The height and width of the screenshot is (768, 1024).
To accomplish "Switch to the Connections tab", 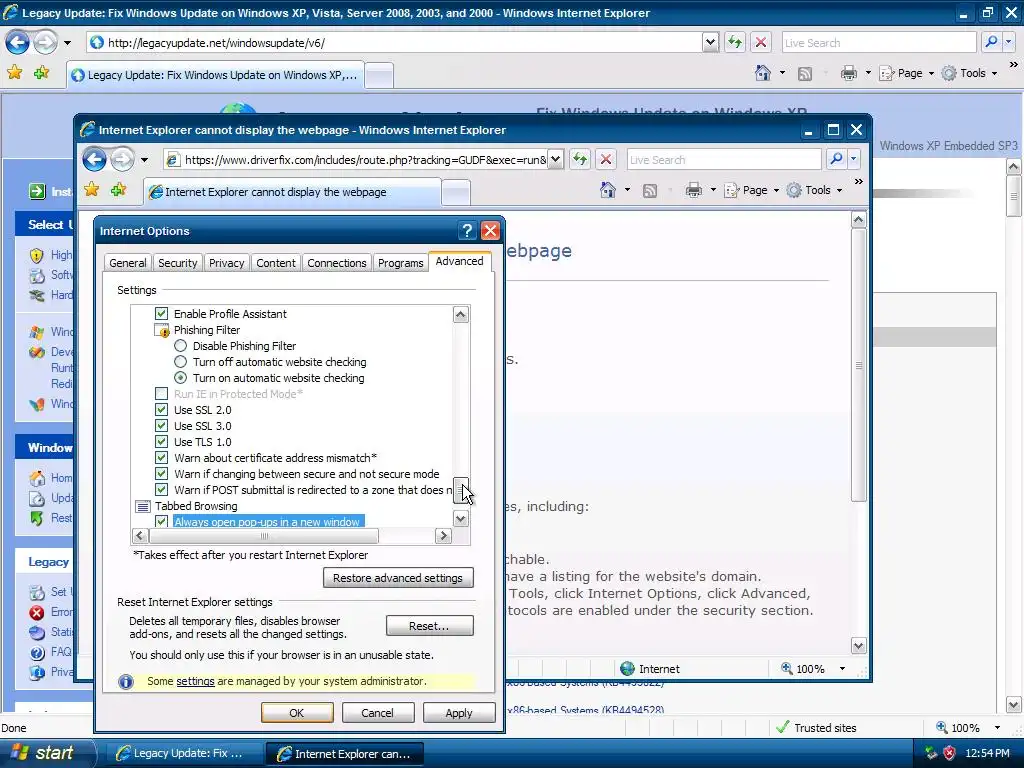I will (337, 263).
